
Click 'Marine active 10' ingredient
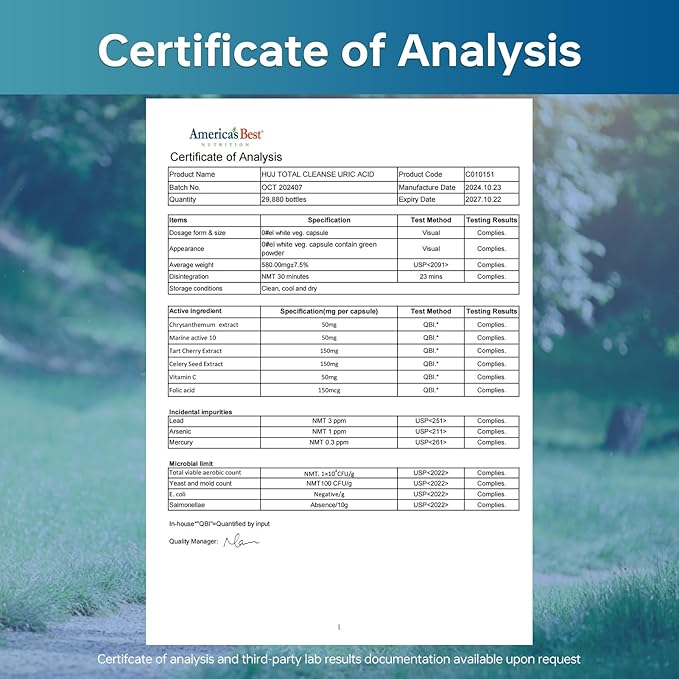pyautogui.click(x=192, y=338)
